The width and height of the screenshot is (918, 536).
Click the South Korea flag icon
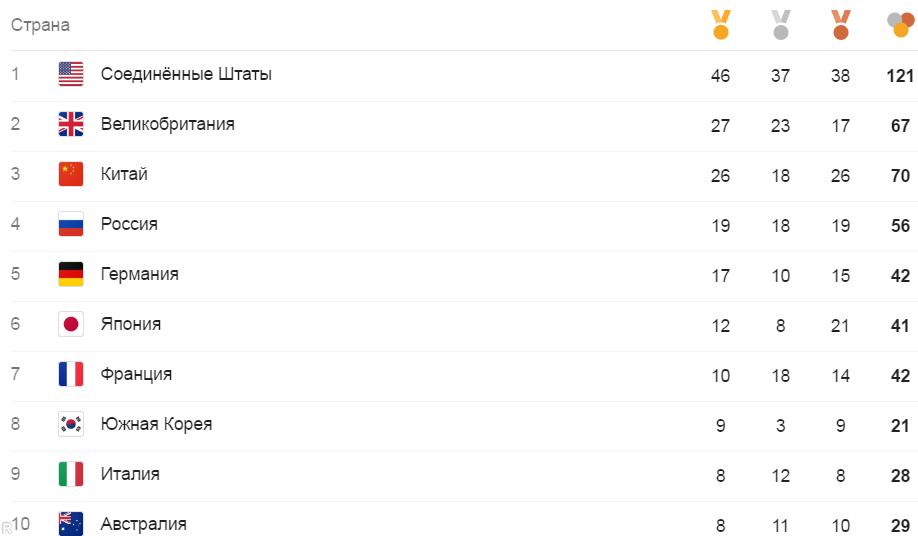click(x=71, y=424)
